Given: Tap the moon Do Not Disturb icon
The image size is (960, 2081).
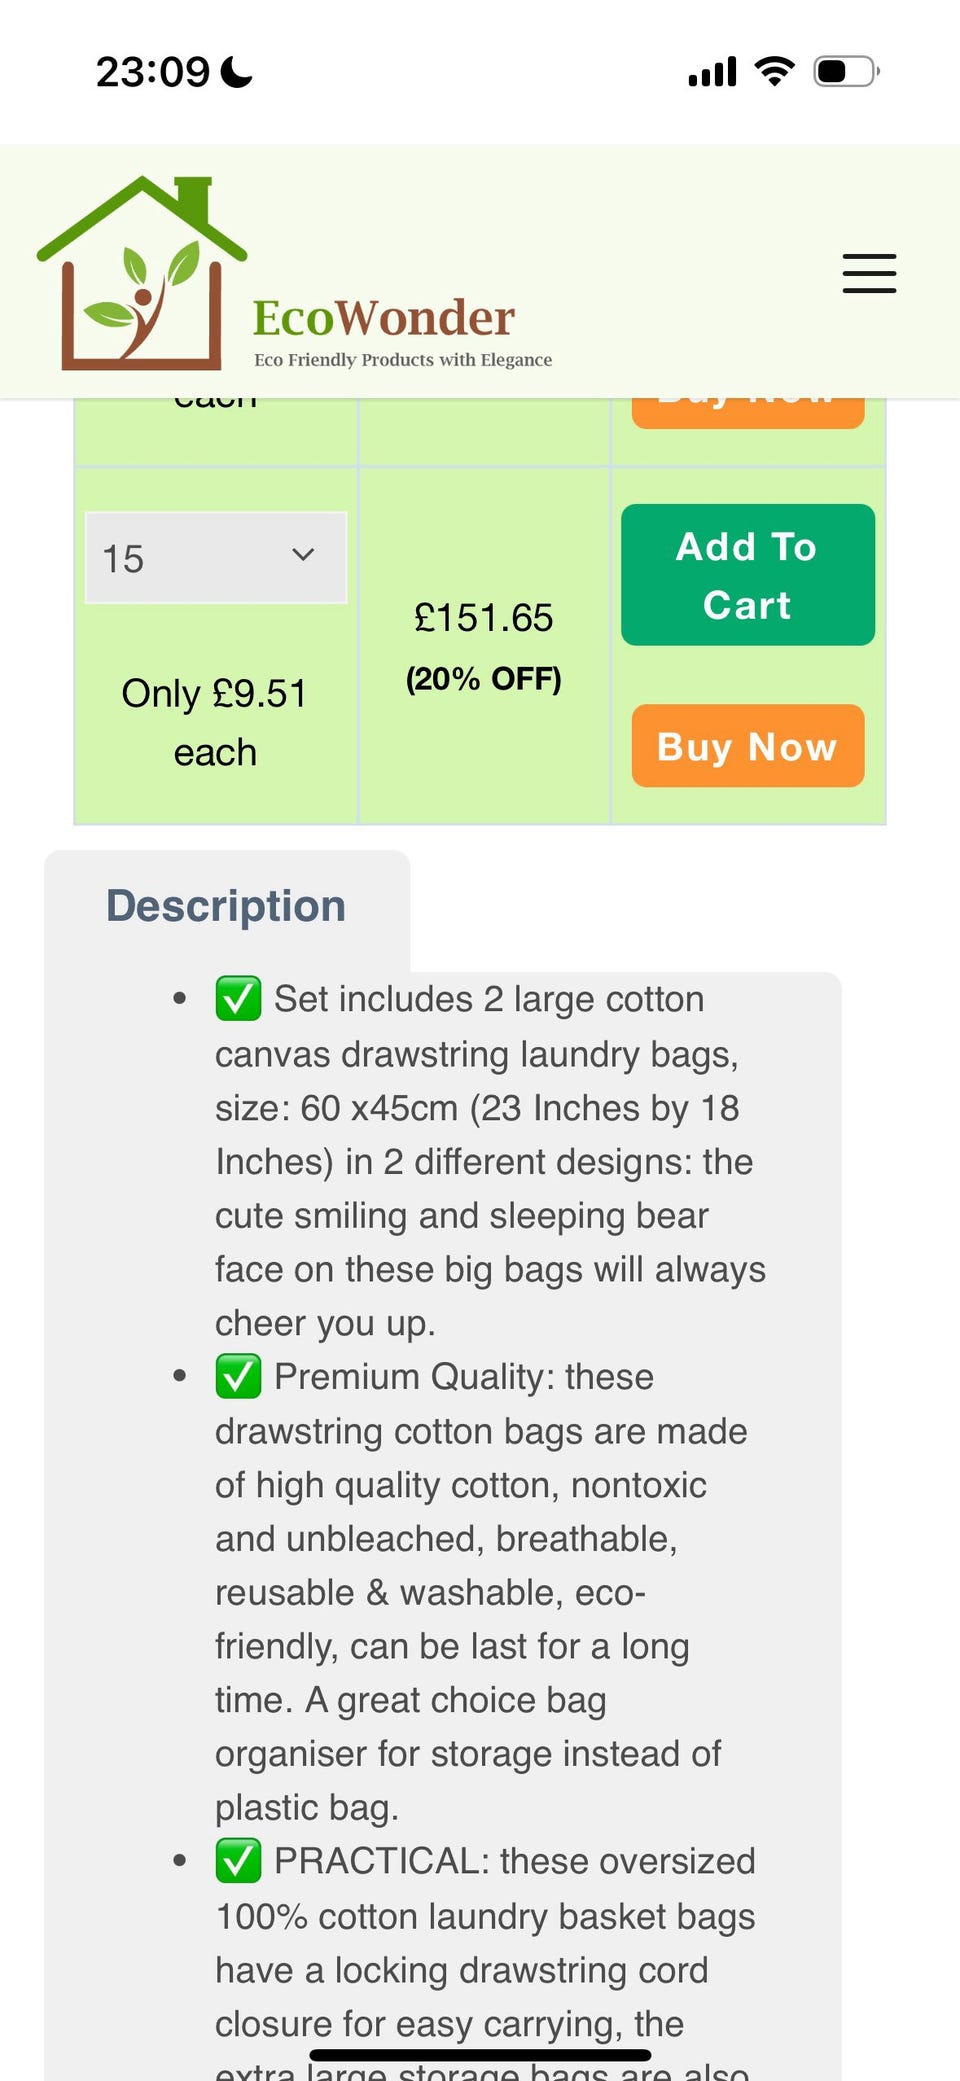Looking at the screenshot, I should (236, 72).
